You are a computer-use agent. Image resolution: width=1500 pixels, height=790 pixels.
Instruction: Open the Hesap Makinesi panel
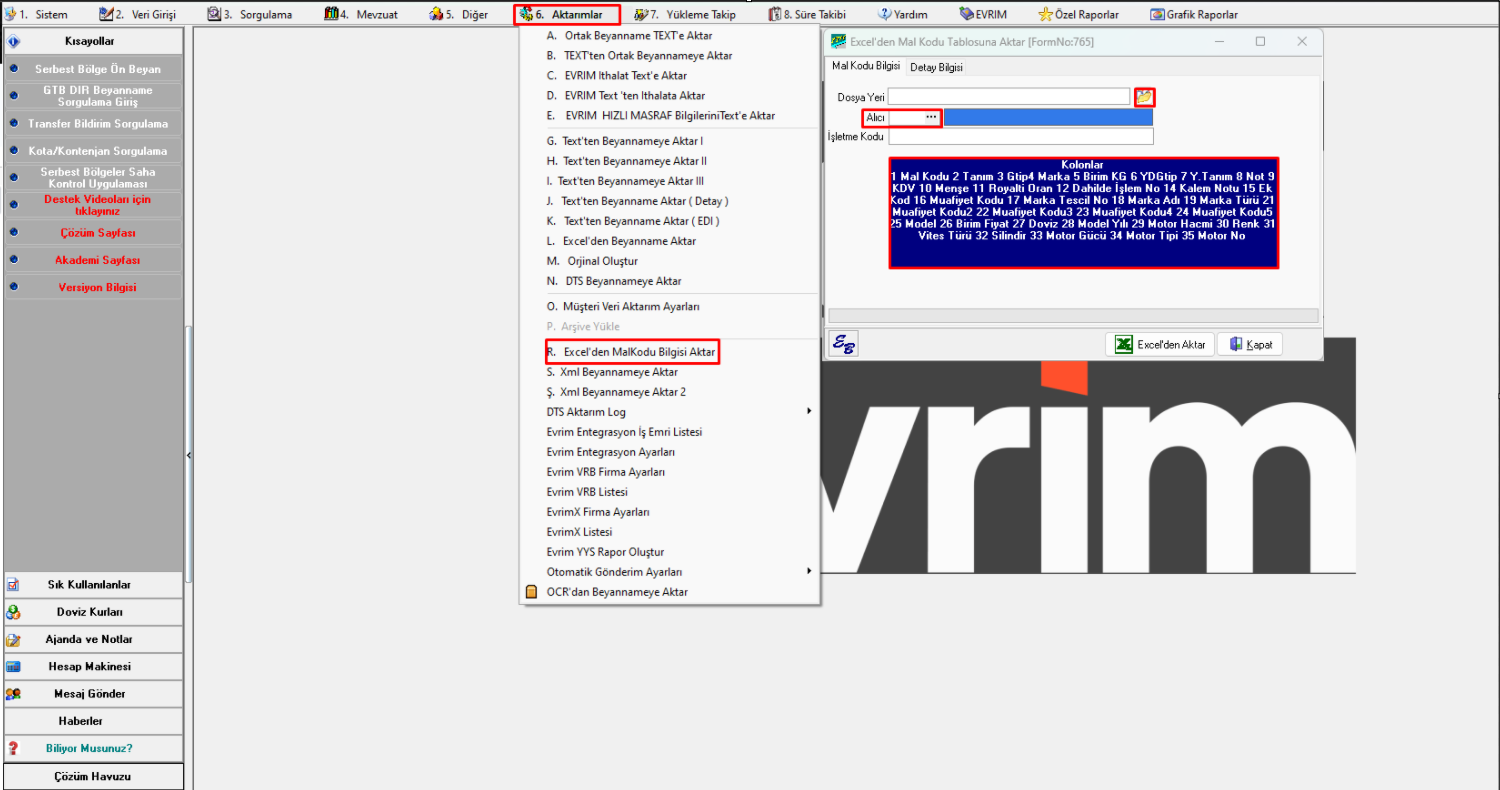[93, 666]
